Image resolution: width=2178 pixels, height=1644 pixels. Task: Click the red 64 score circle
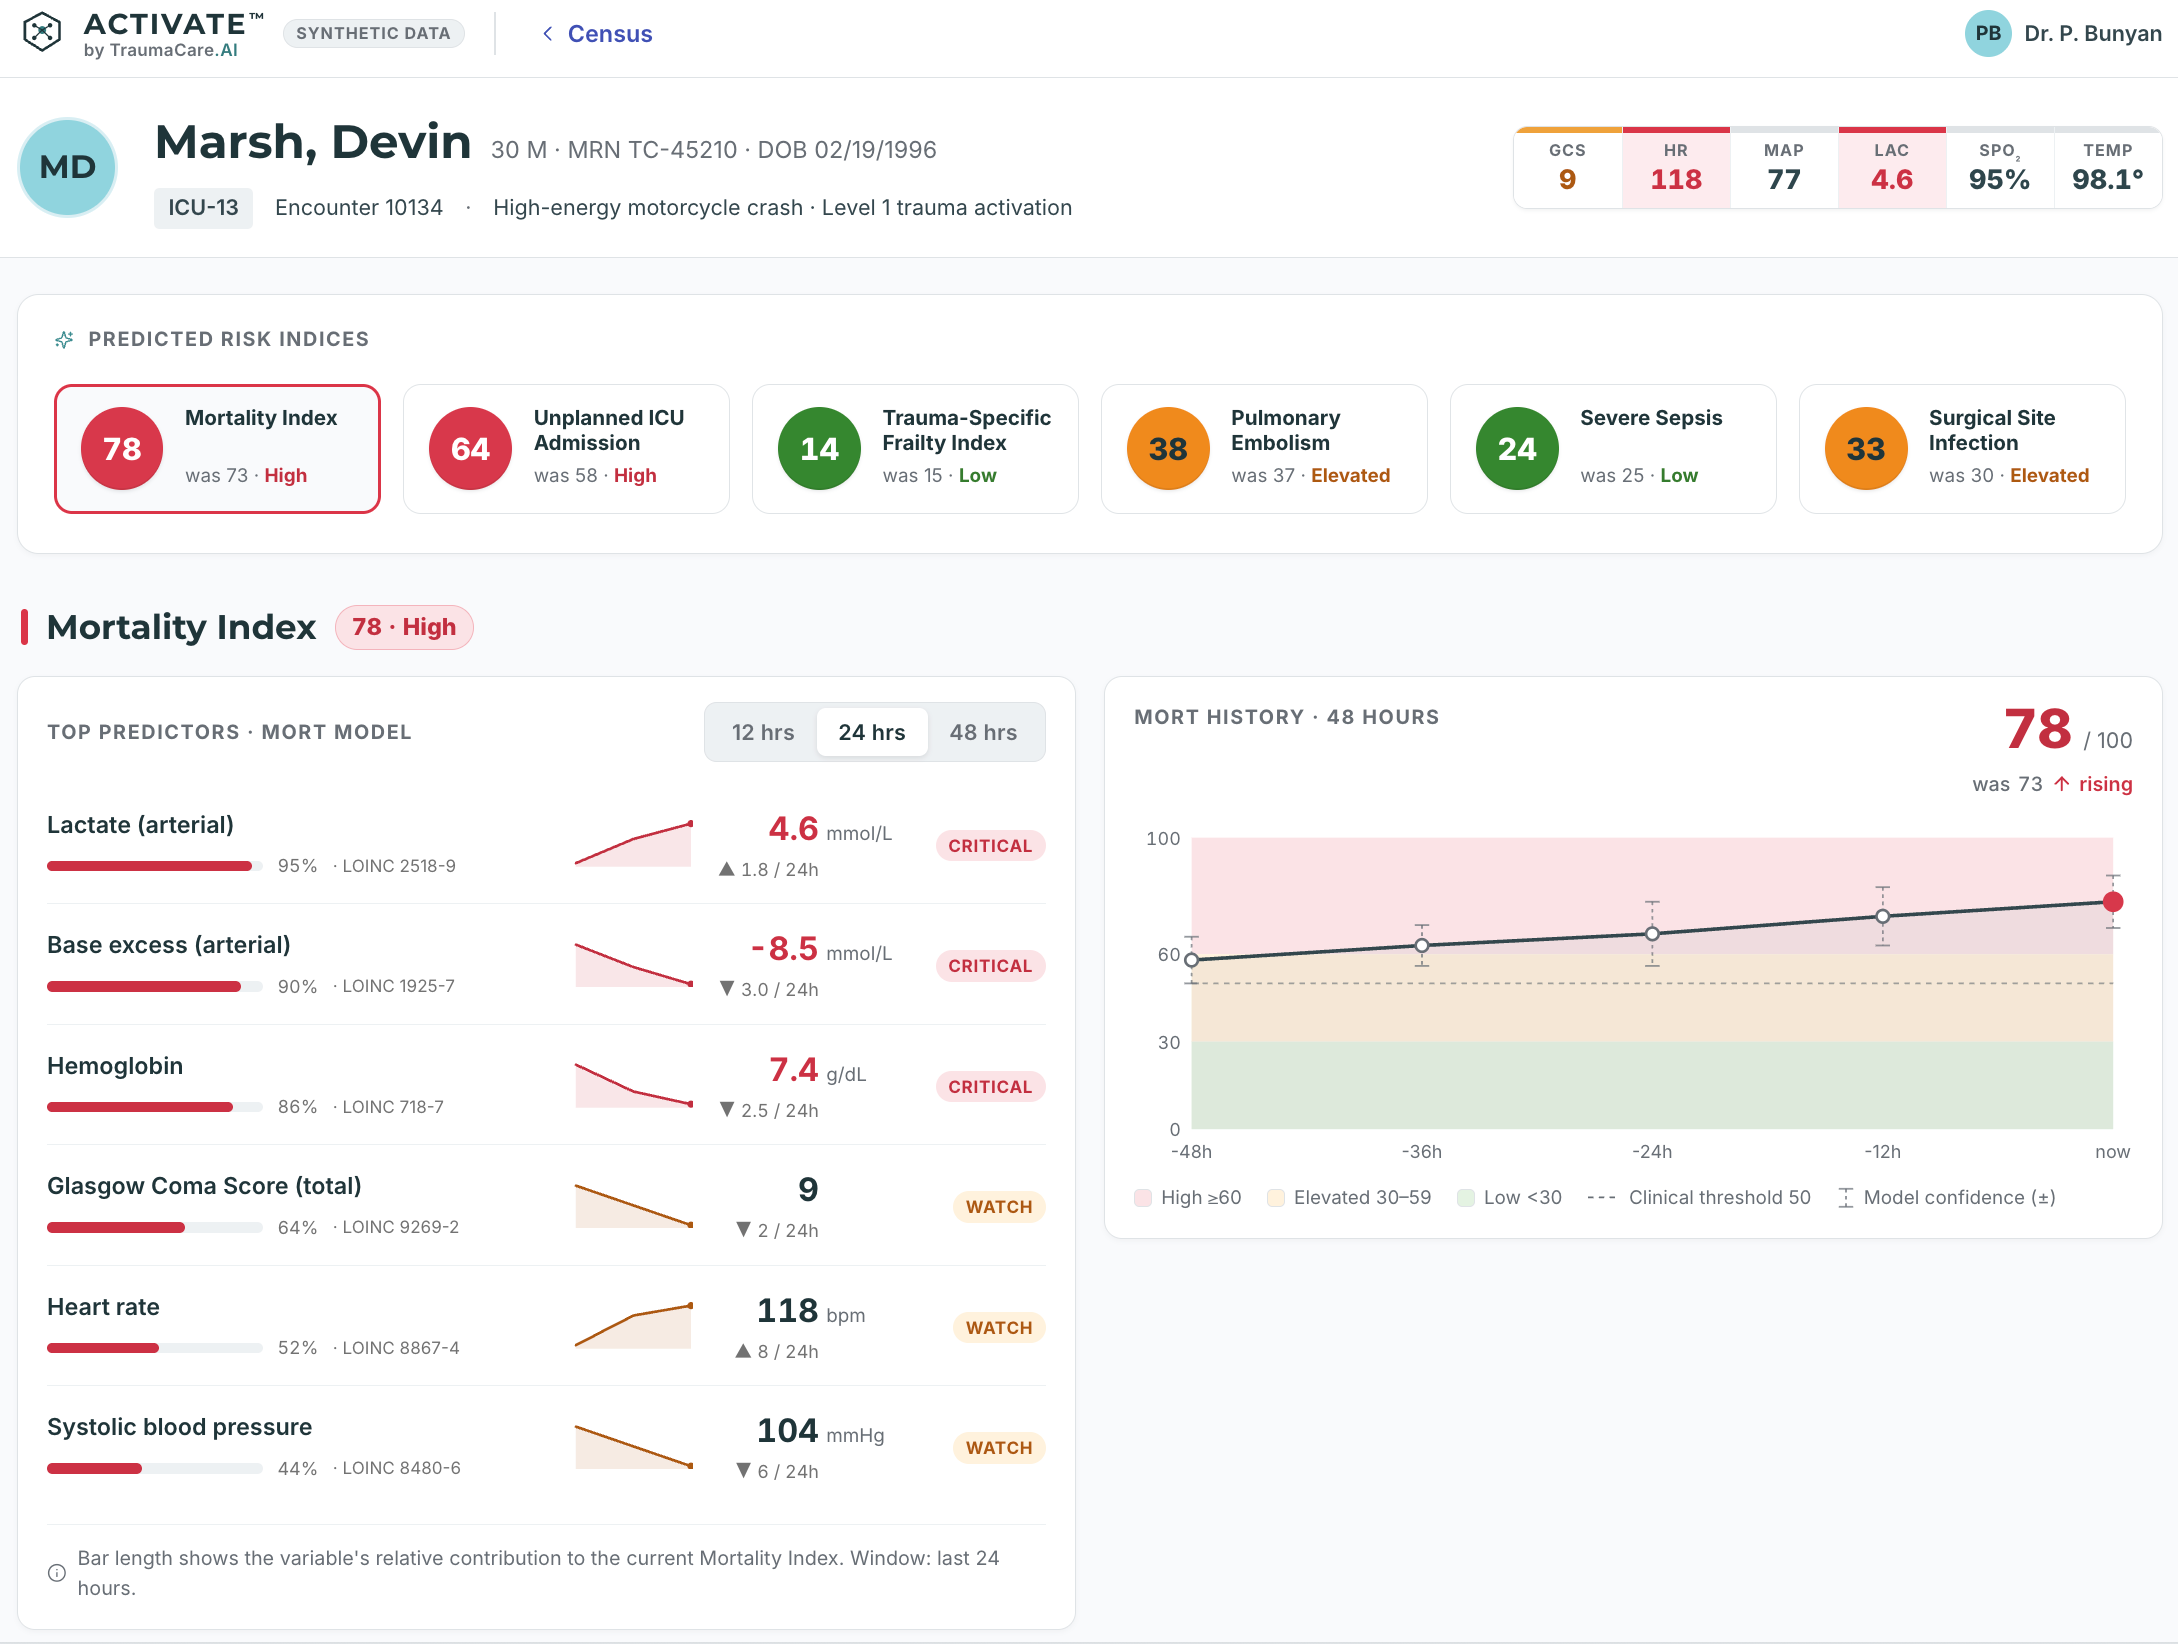470,449
